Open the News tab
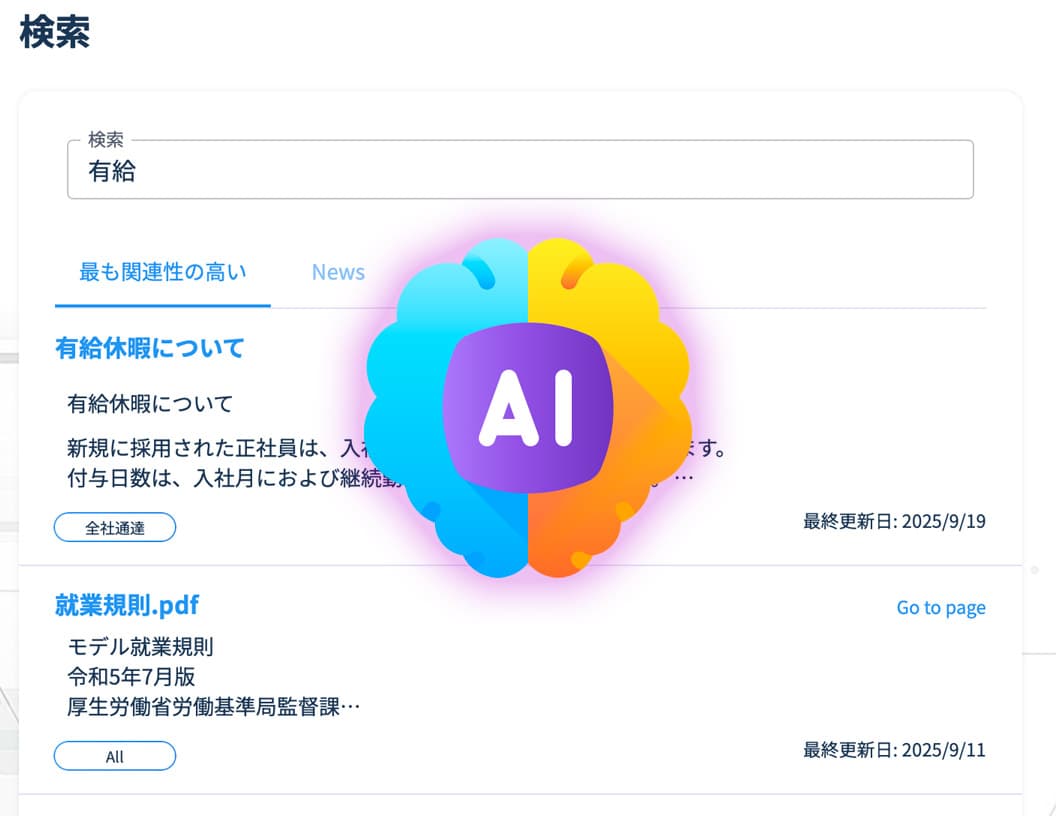This screenshot has height=816, width=1056. tap(338, 272)
